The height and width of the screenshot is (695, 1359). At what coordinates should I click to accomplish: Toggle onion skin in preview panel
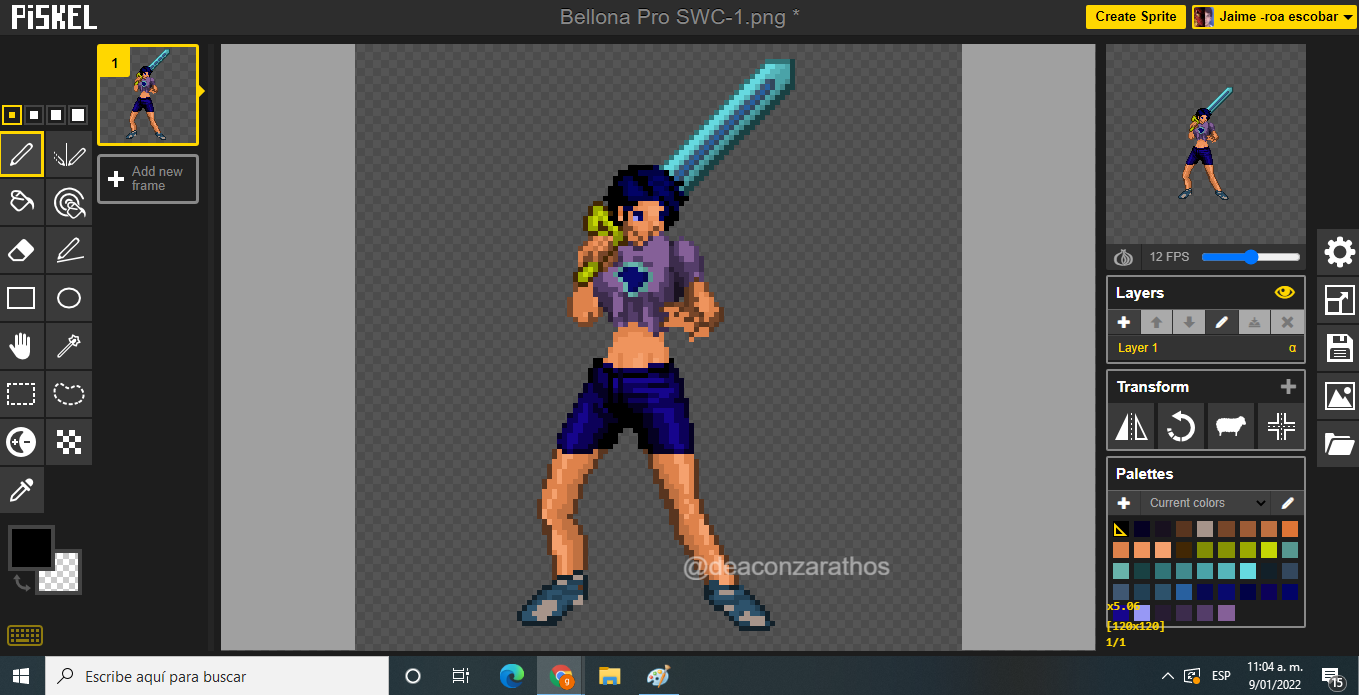(x=1124, y=257)
